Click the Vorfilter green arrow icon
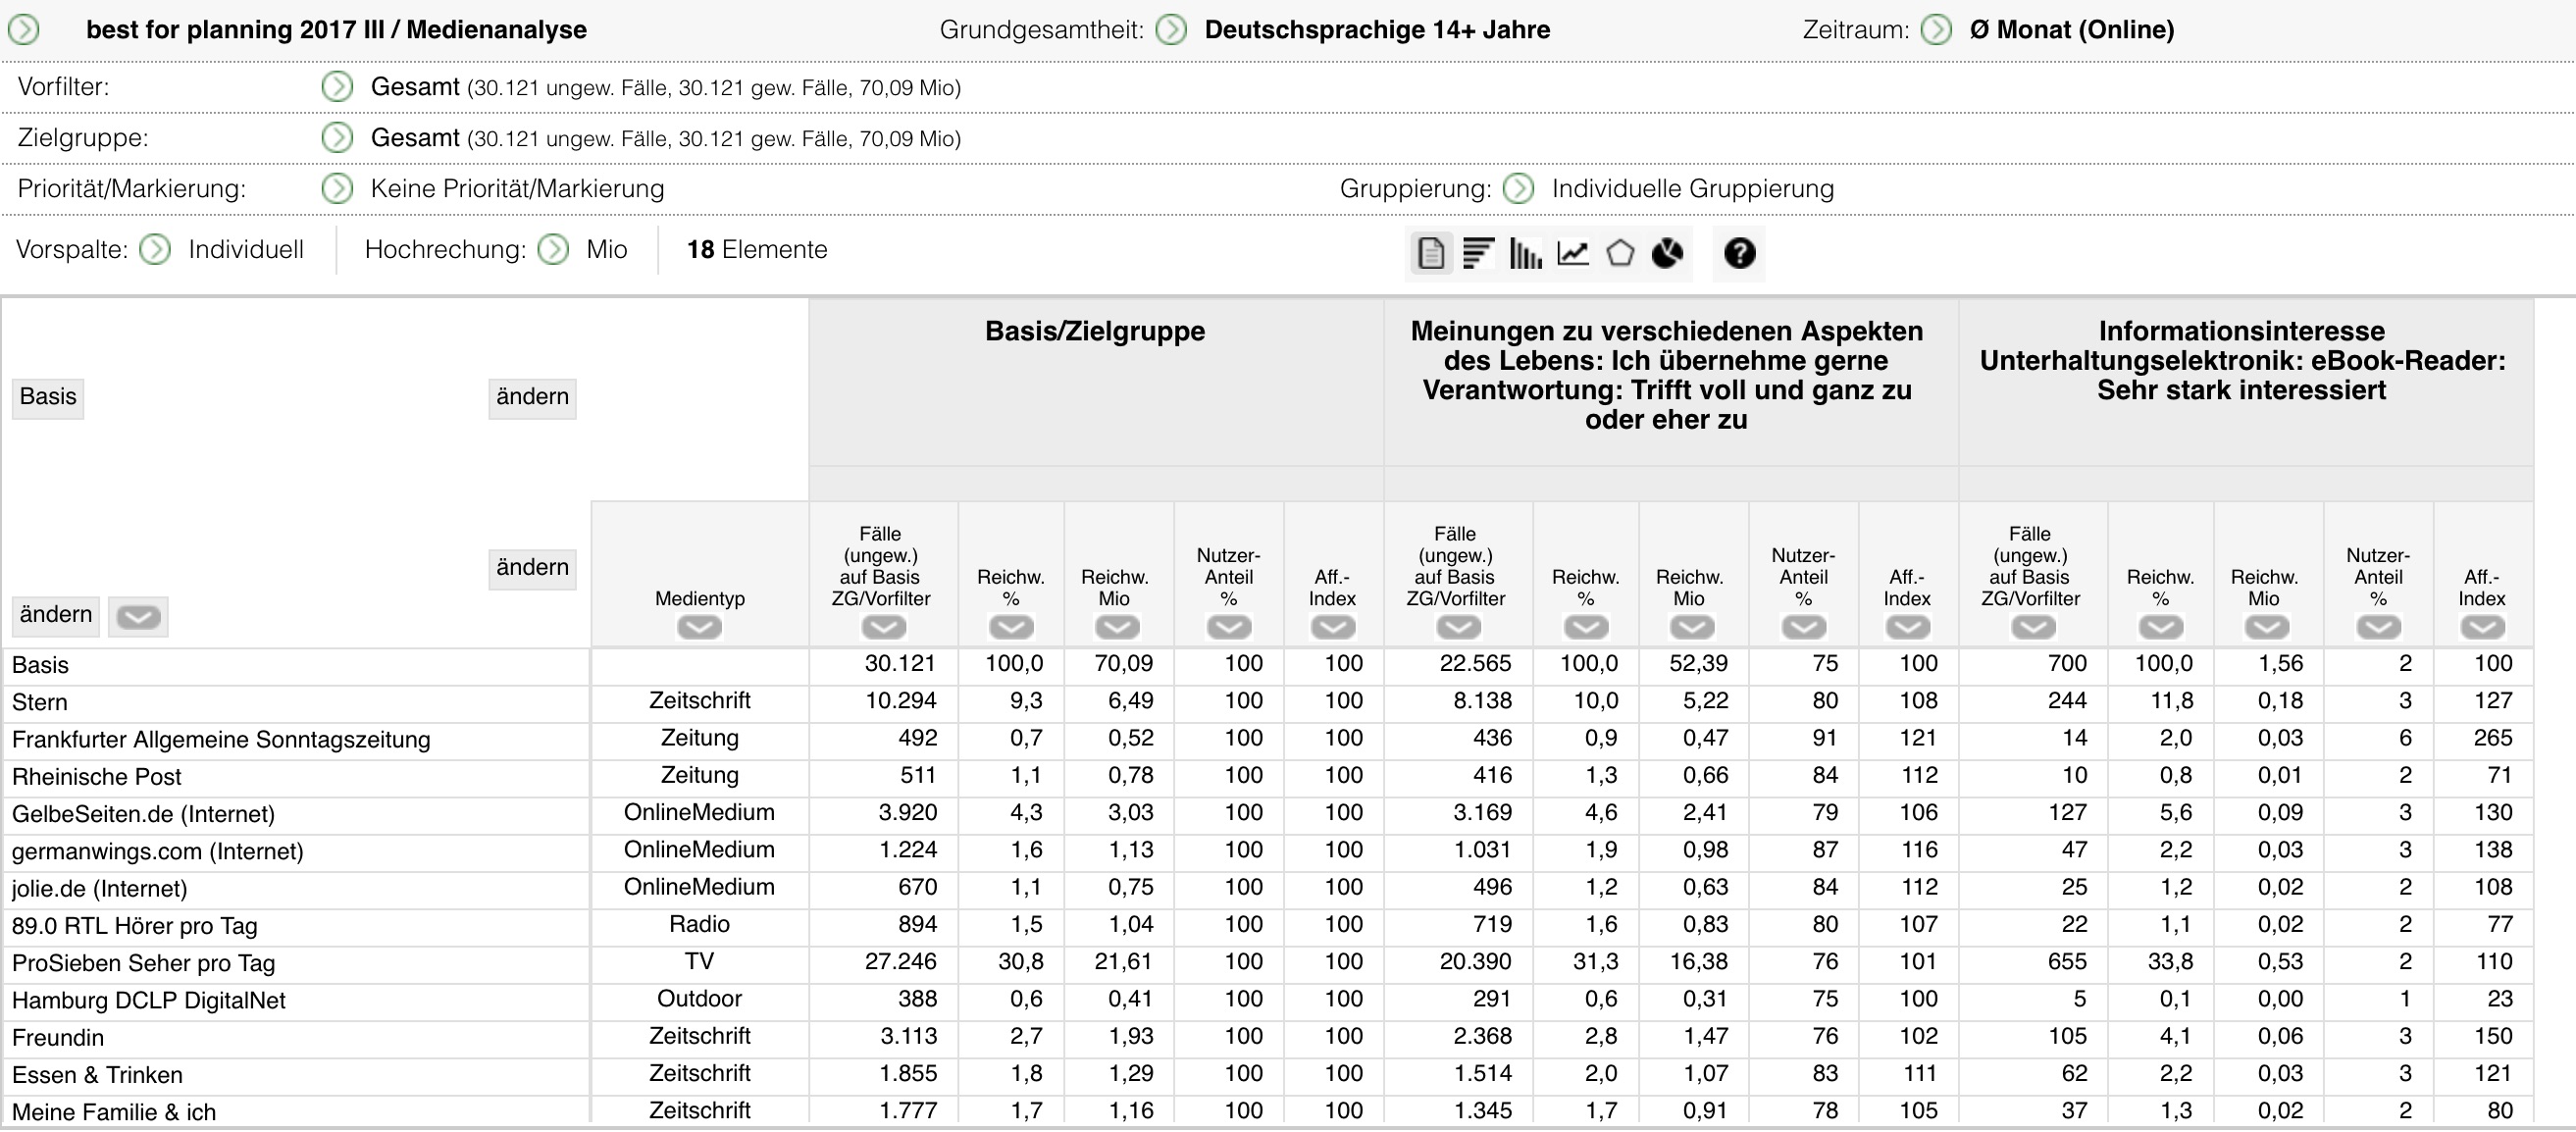The width and height of the screenshot is (2576, 1132). (337, 87)
